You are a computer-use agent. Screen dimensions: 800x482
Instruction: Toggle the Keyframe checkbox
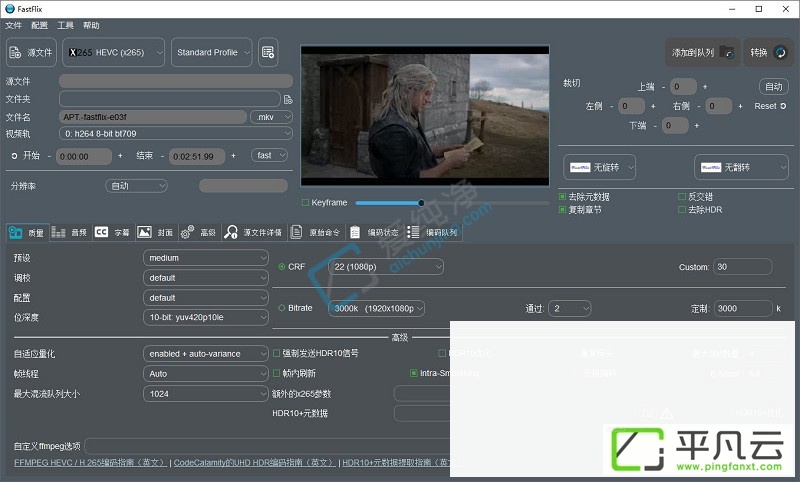point(306,203)
